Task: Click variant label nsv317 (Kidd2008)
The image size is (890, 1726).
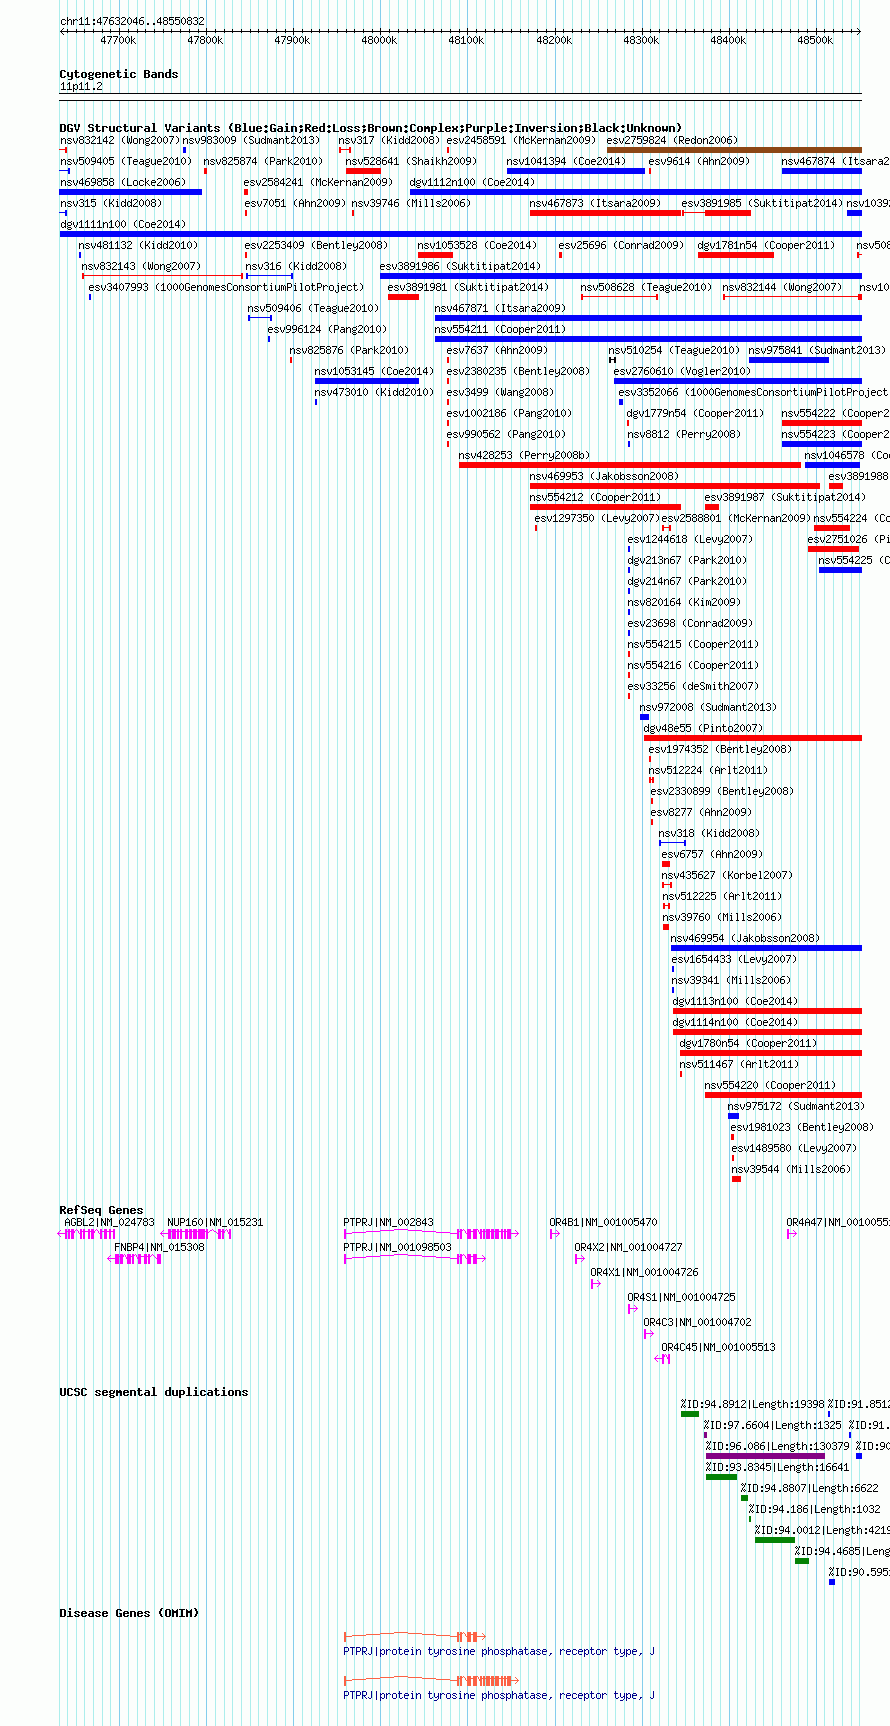Action: point(389,141)
